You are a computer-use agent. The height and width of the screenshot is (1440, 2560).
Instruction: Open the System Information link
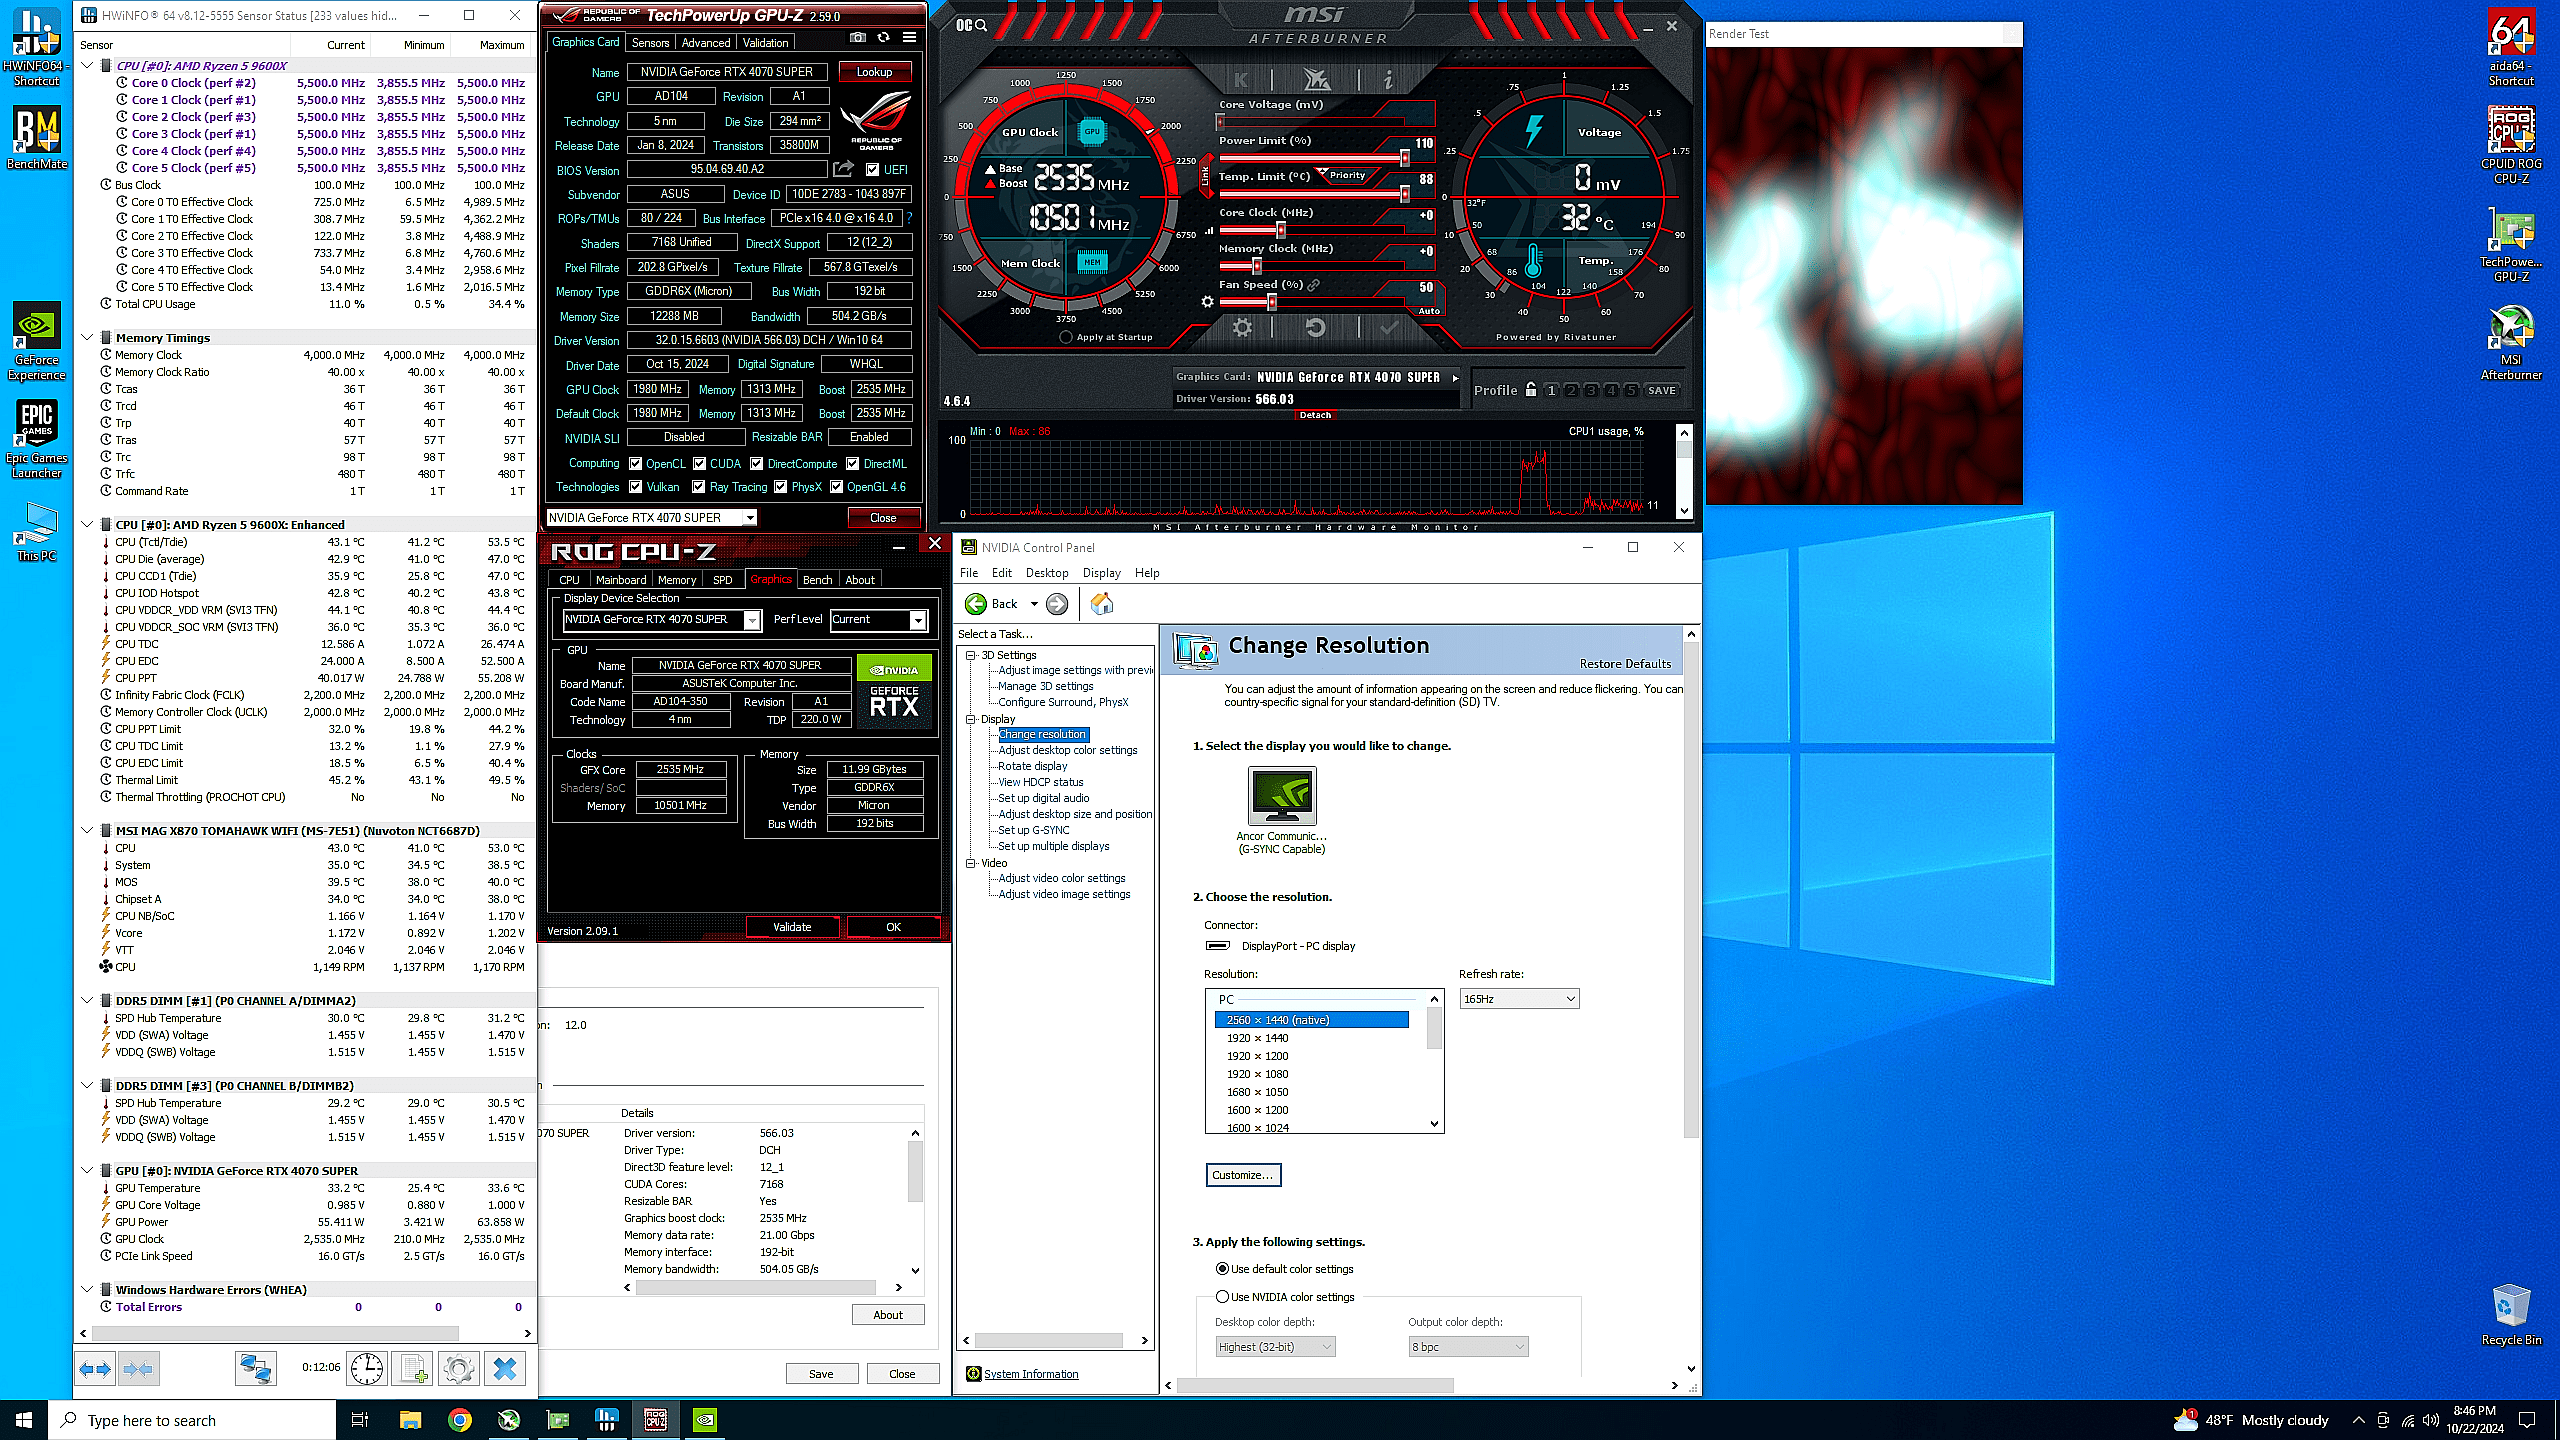pyautogui.click(x=1030, y=1374)
